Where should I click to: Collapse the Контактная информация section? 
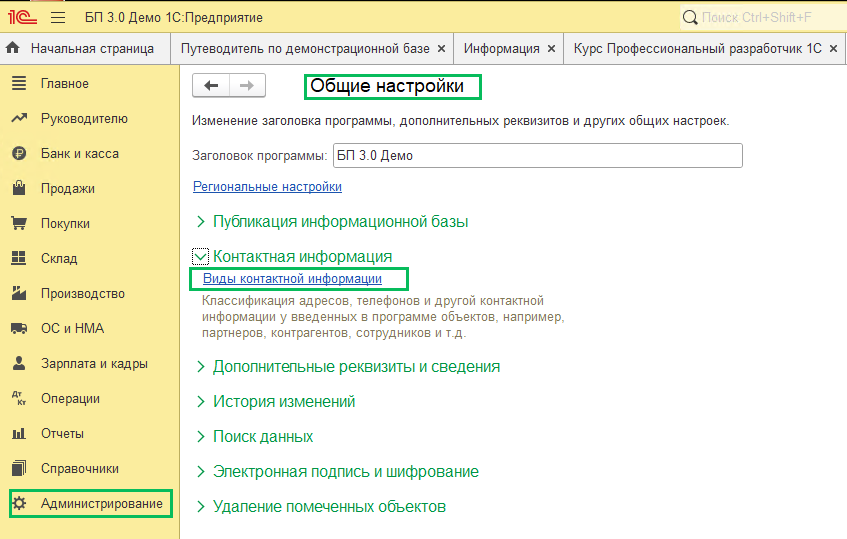pos(200,257)
